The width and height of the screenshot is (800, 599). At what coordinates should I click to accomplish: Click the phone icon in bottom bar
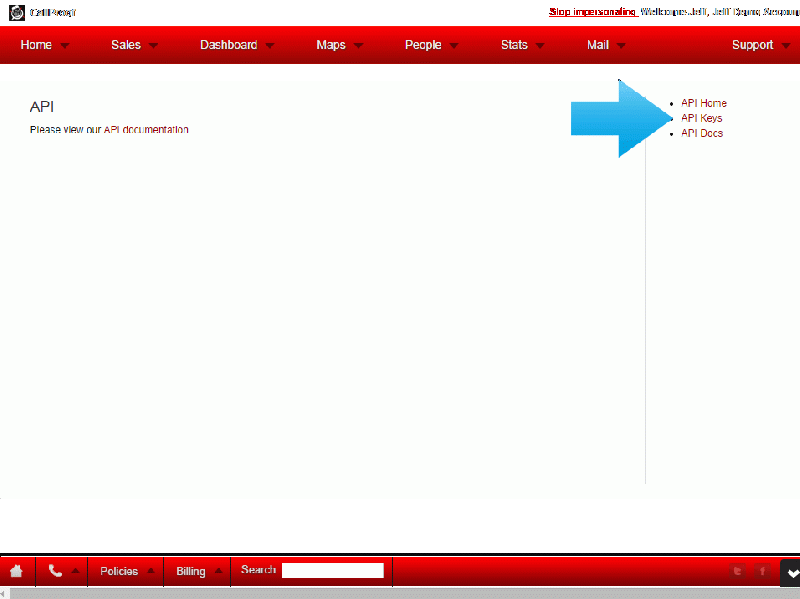[55, 571]
